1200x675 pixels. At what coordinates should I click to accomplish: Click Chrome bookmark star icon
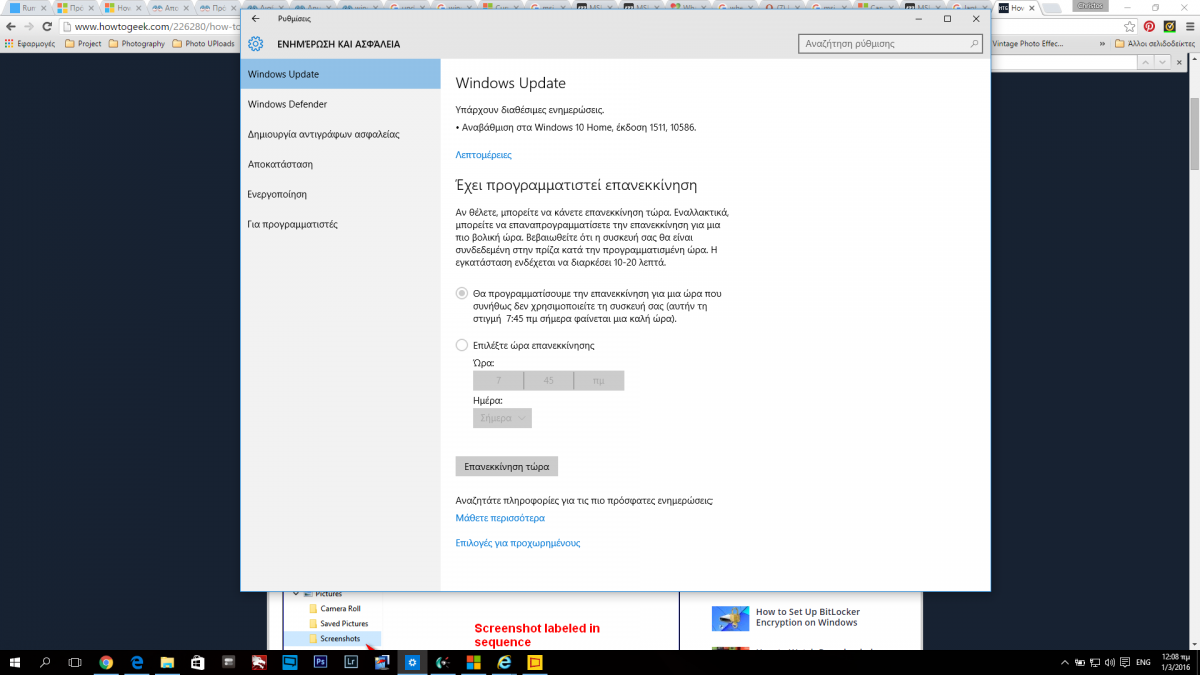(x=1129, y=26)
